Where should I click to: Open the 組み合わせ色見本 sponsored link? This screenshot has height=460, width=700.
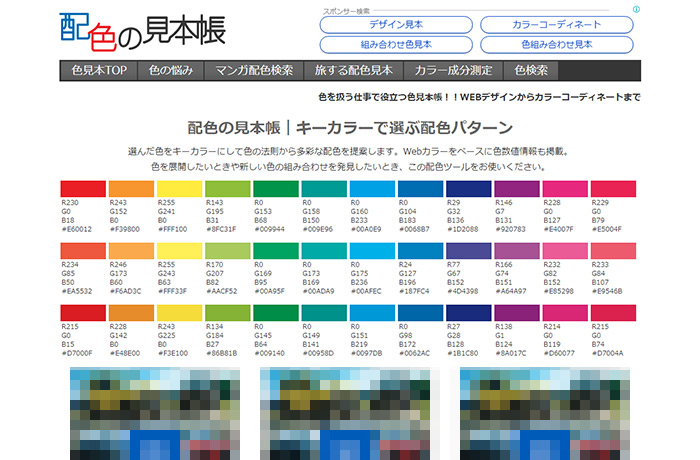click(x=396, y=45)
